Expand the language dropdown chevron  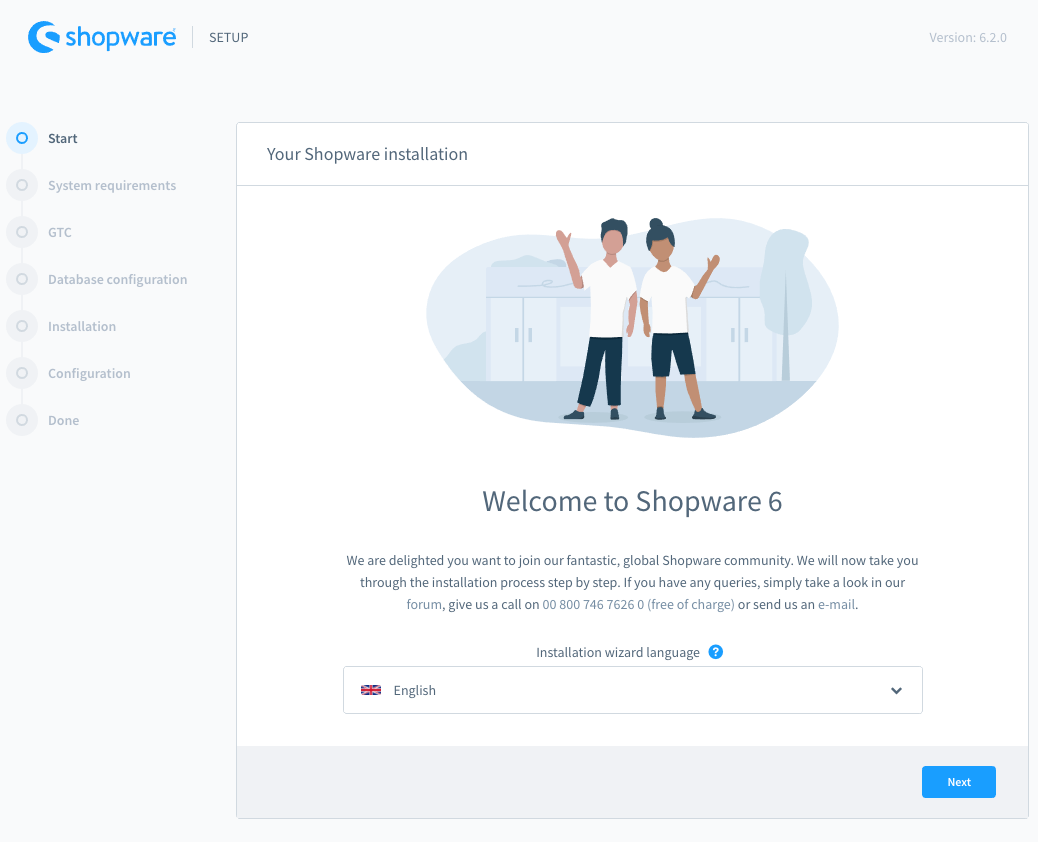pyautogui.click(x=896, y=690)
